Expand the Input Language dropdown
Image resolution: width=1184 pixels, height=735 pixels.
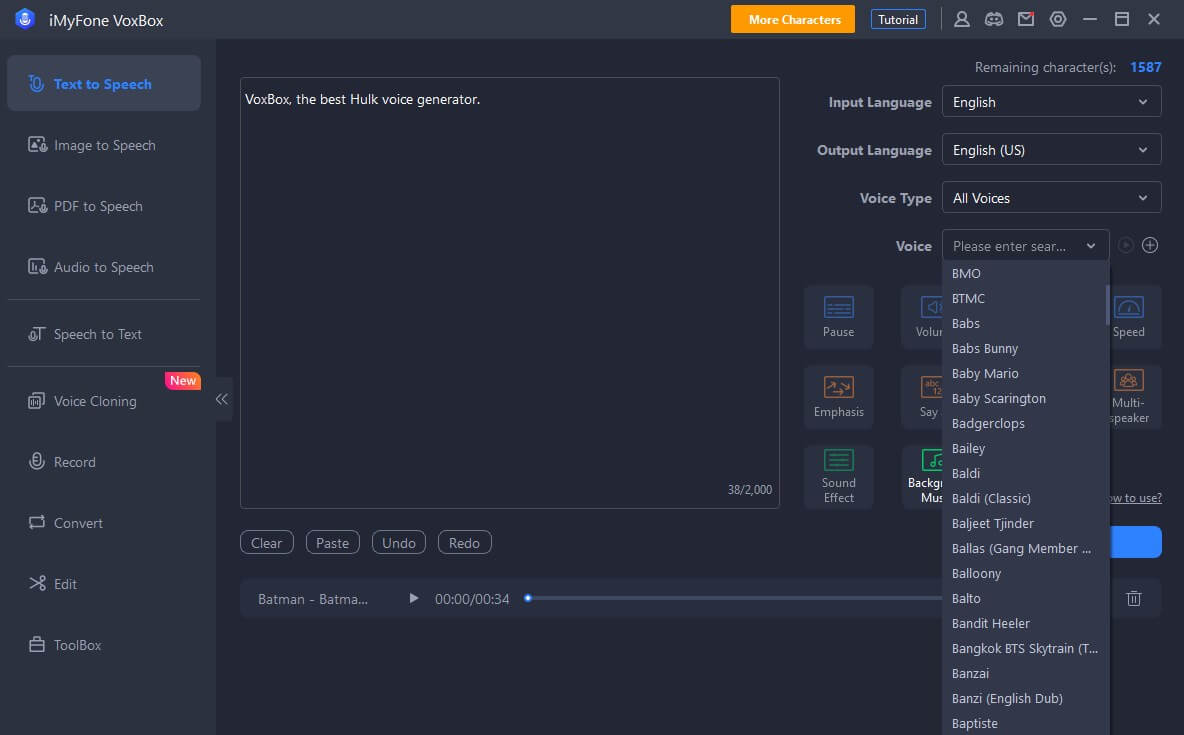(1051, 102)
